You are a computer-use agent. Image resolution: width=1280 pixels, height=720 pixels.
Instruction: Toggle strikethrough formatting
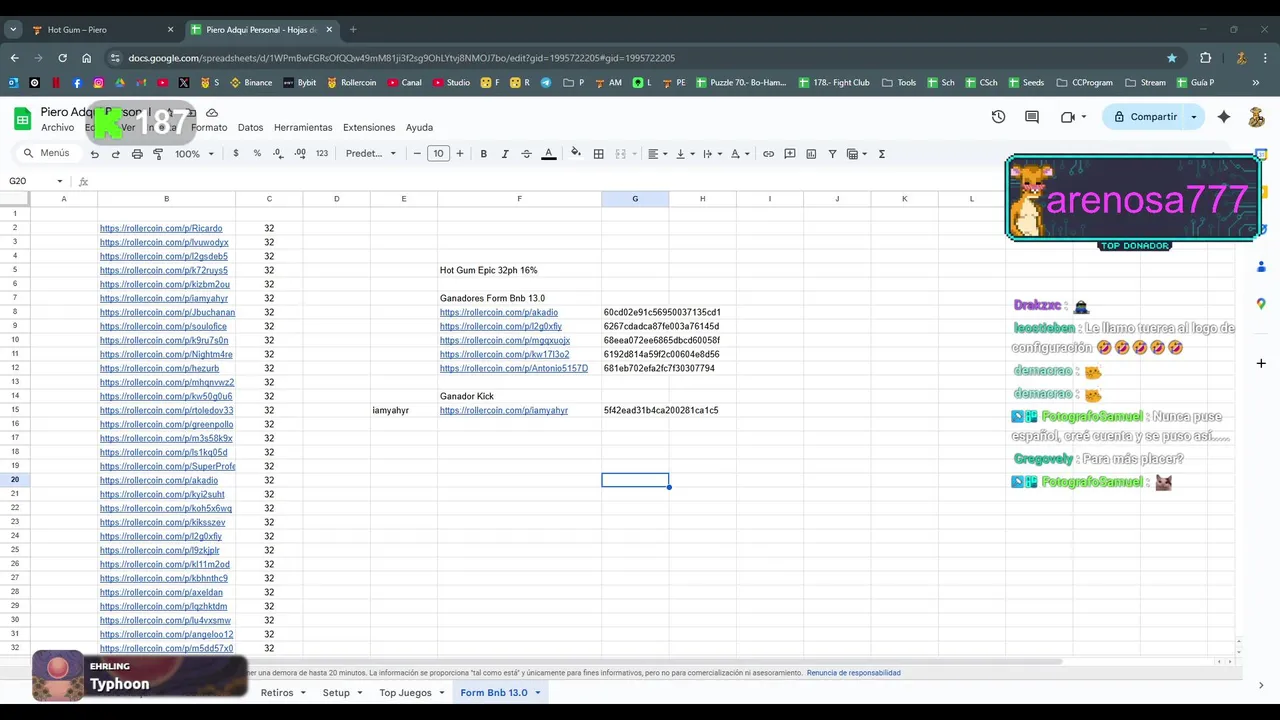tap(527, 154)
